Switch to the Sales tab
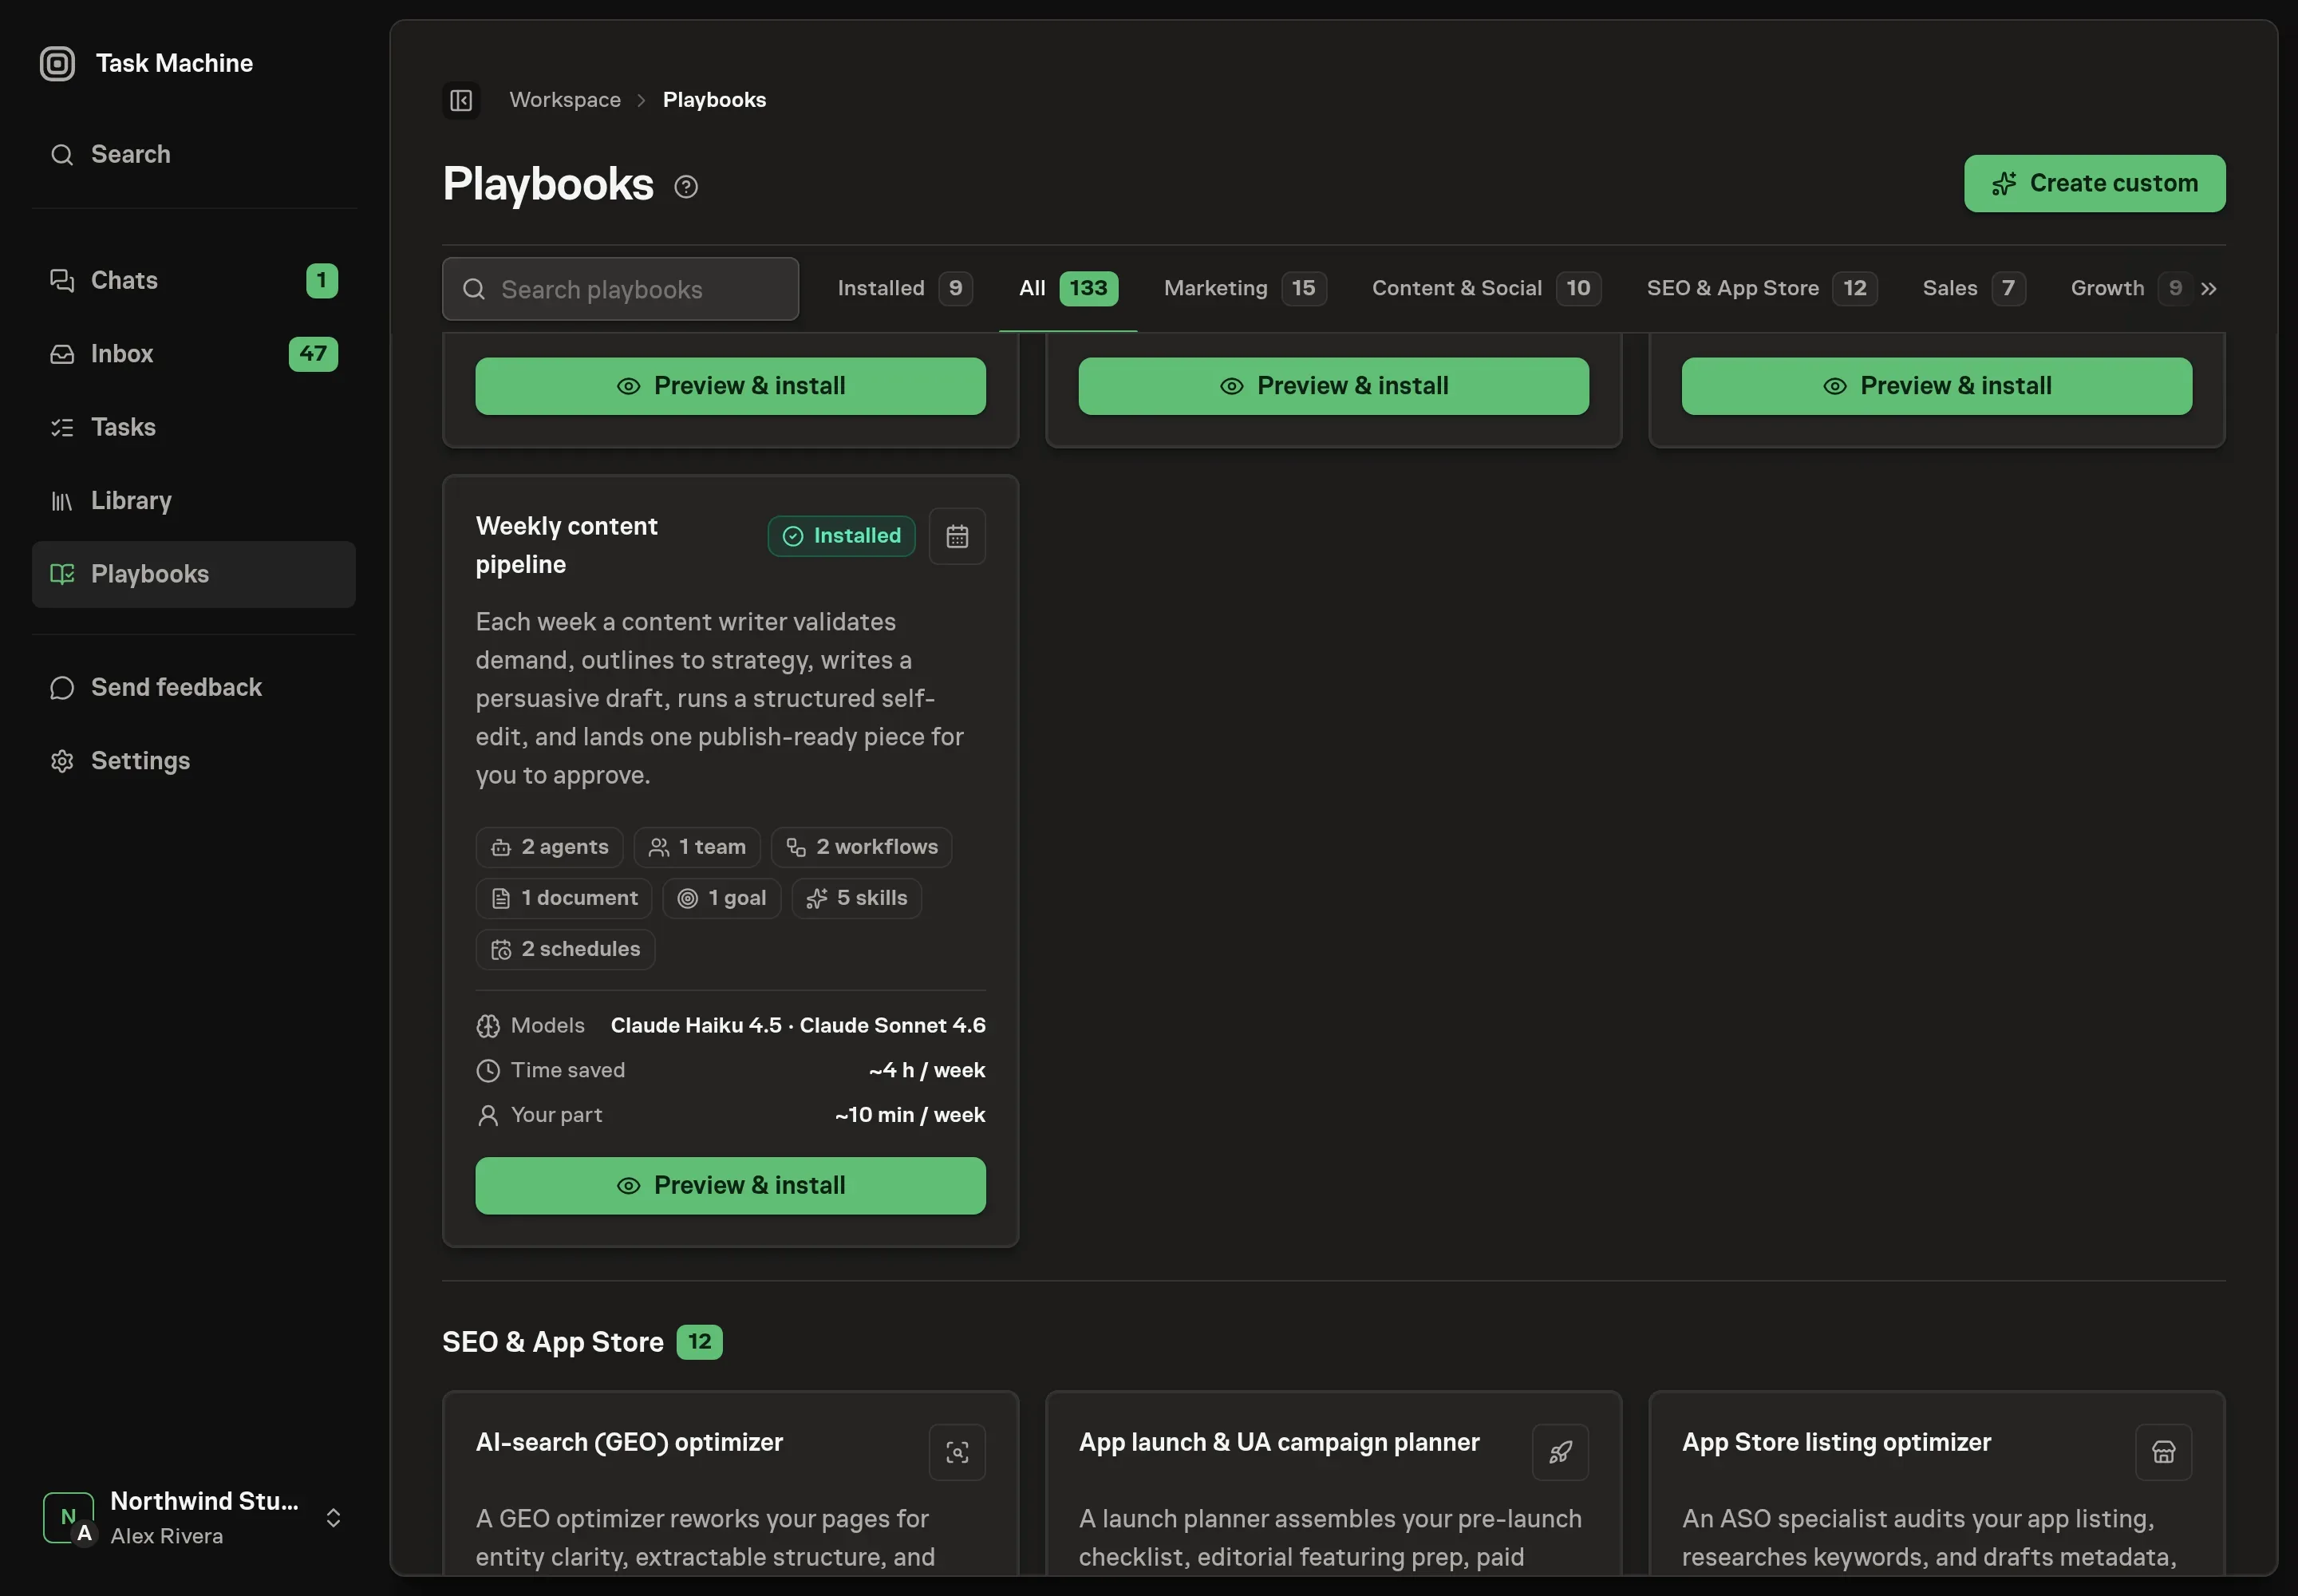2298x1596 pixels. tap(1974, 289)
